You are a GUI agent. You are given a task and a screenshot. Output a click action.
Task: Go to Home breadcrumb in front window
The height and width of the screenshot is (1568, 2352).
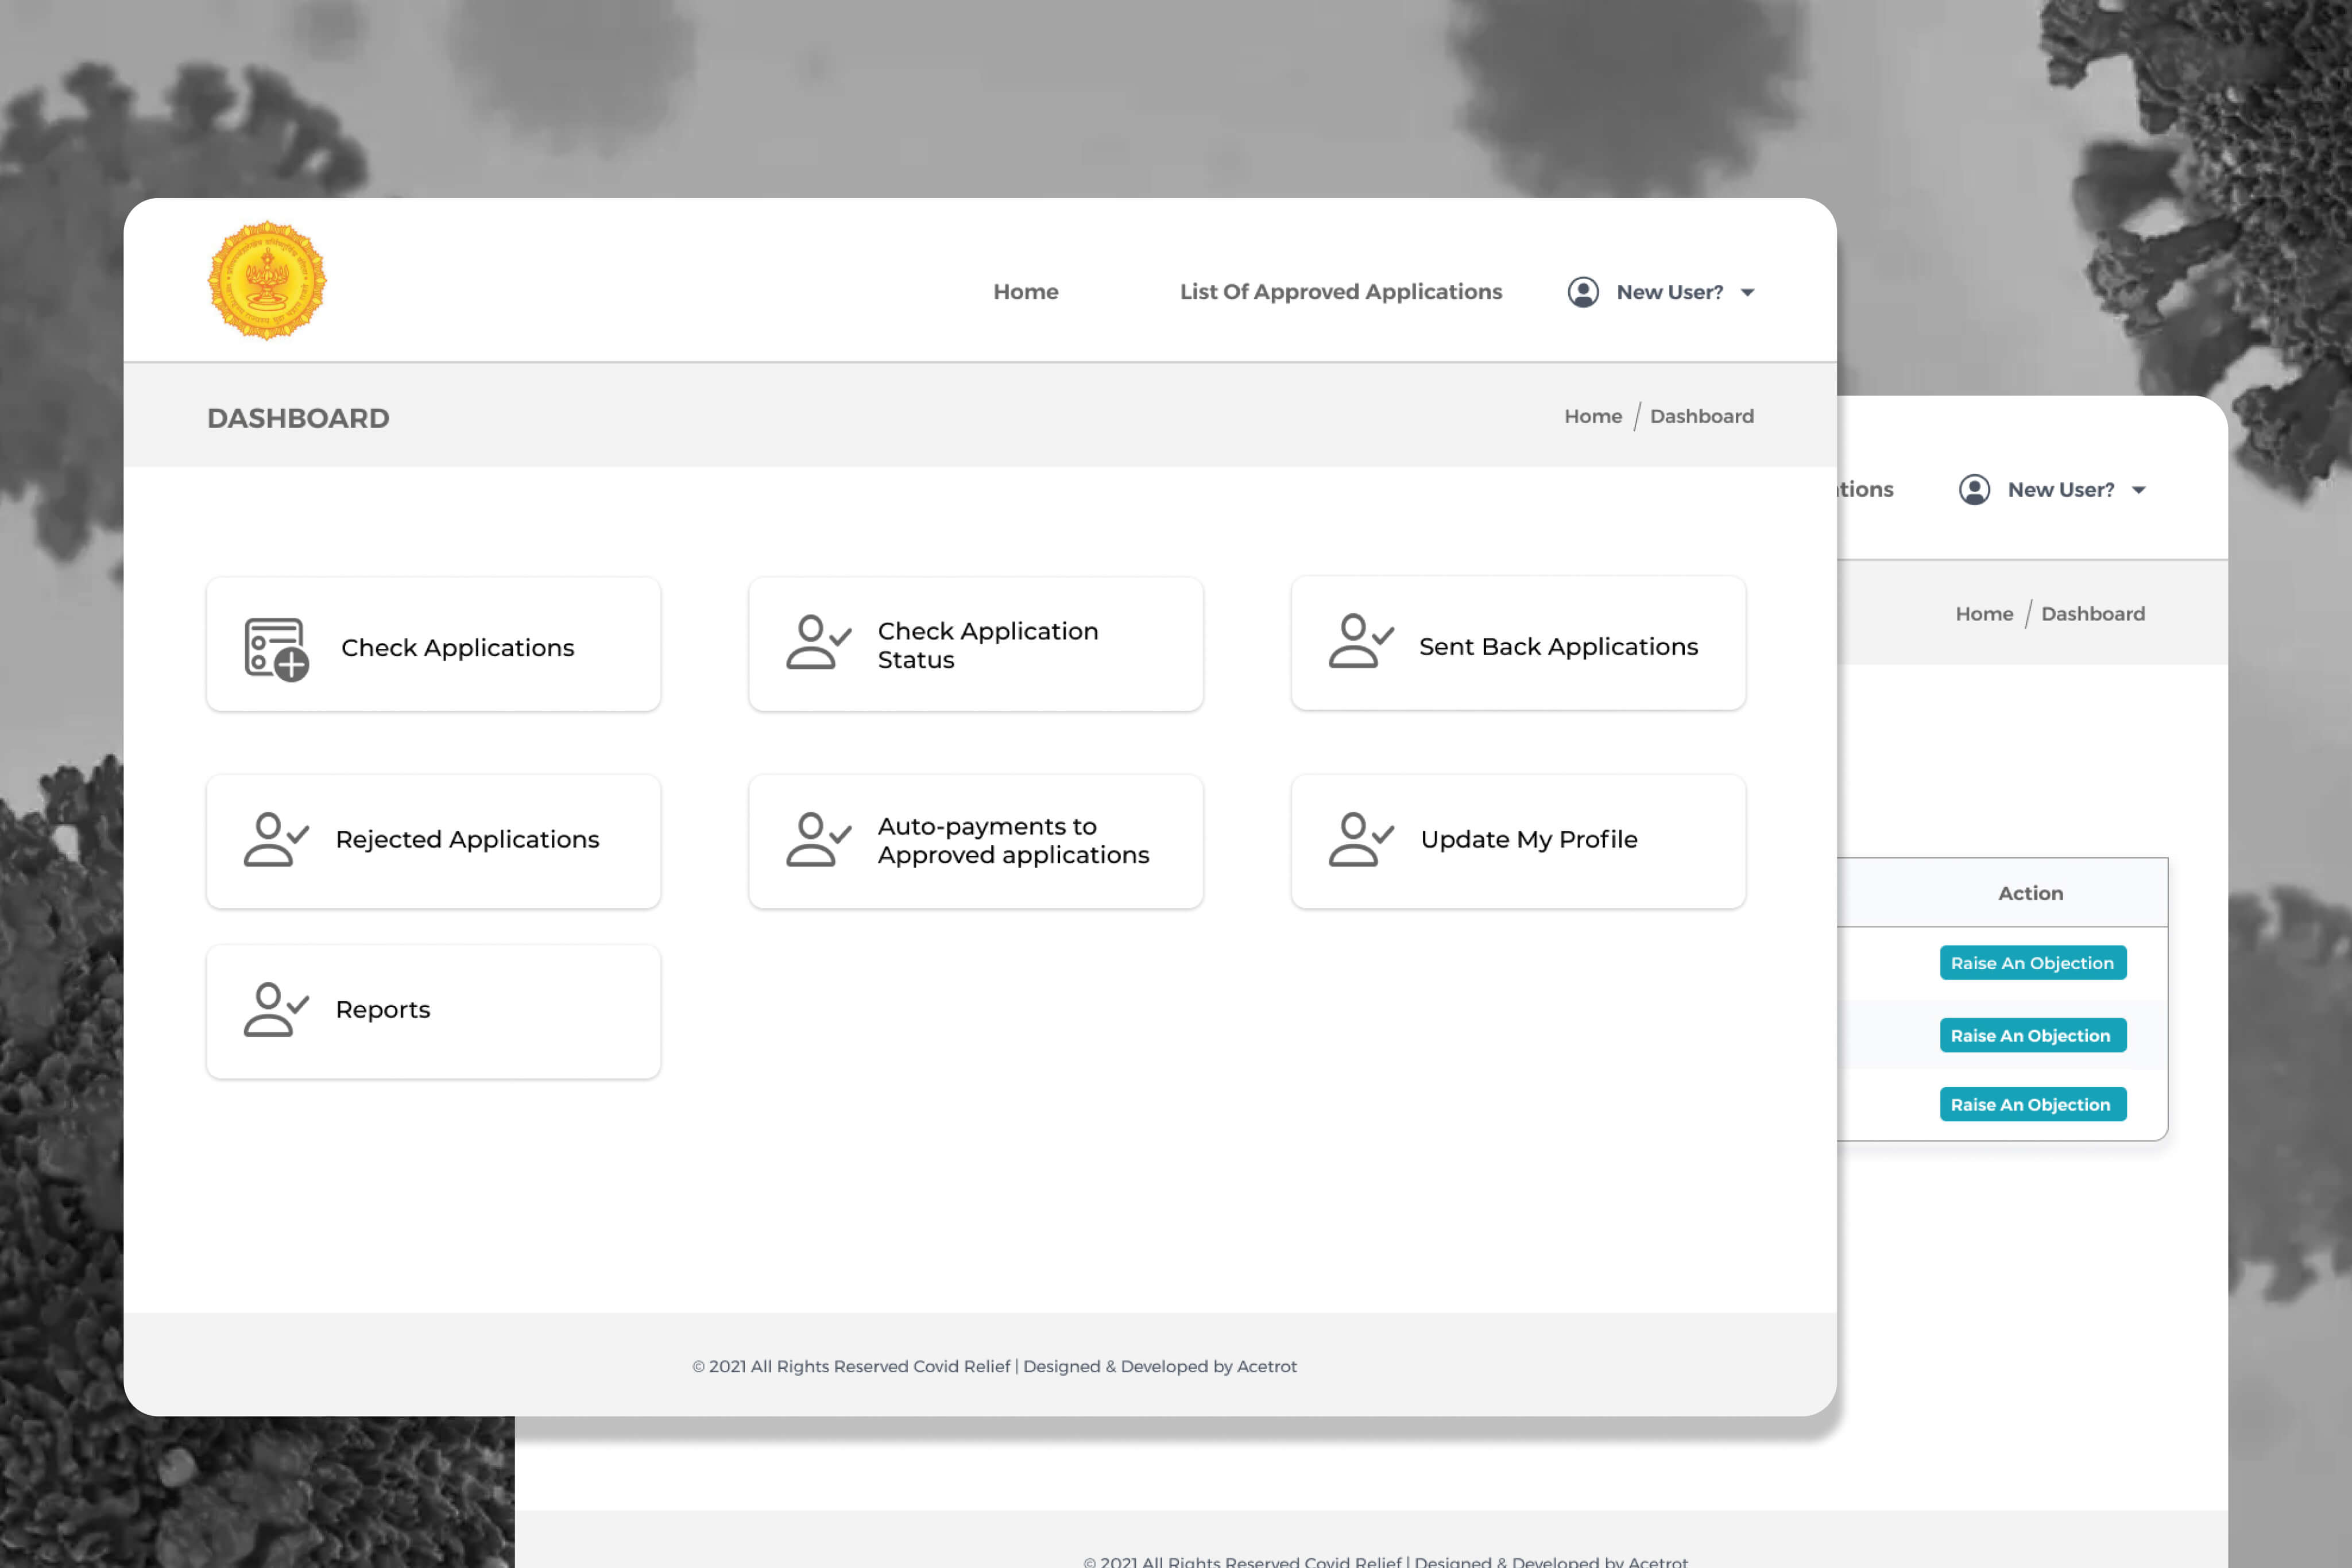[x=1593, y=416]
